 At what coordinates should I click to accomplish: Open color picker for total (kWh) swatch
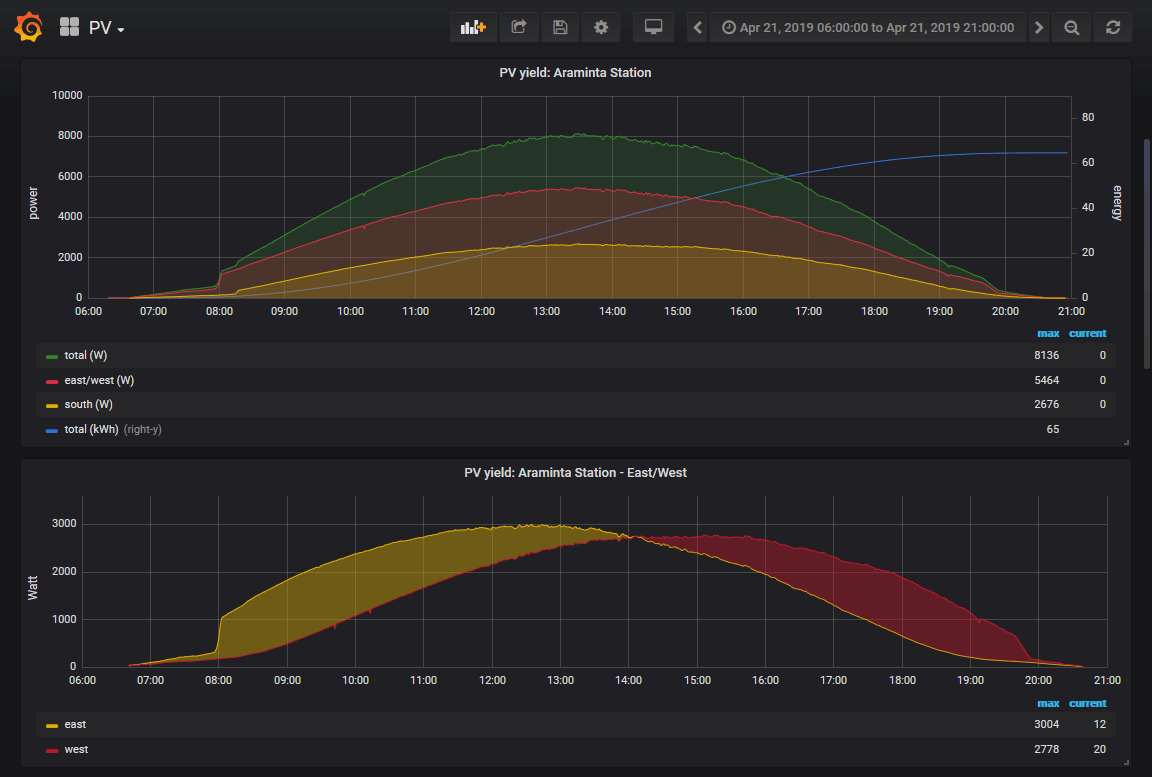51,430
